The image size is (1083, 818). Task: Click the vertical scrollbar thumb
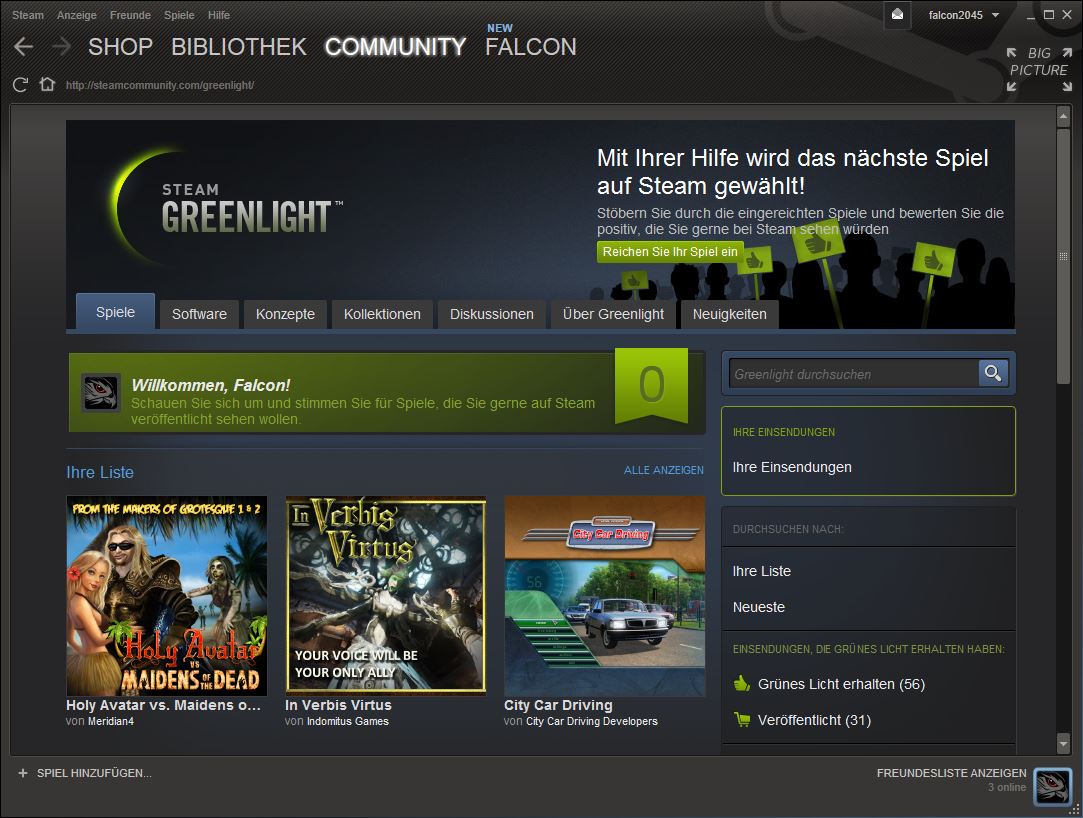(1063, 256)
